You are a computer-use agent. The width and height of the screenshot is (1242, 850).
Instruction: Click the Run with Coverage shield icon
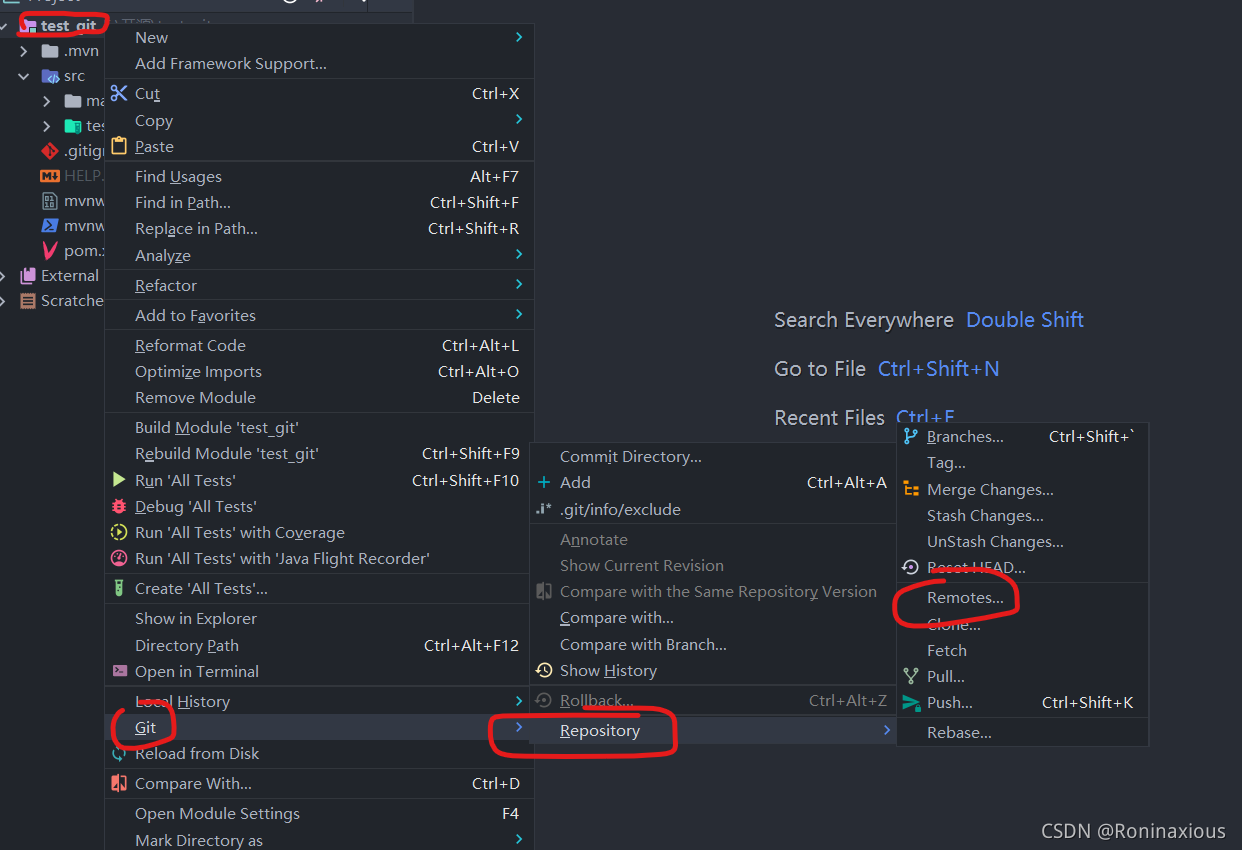tap(119, 532)
